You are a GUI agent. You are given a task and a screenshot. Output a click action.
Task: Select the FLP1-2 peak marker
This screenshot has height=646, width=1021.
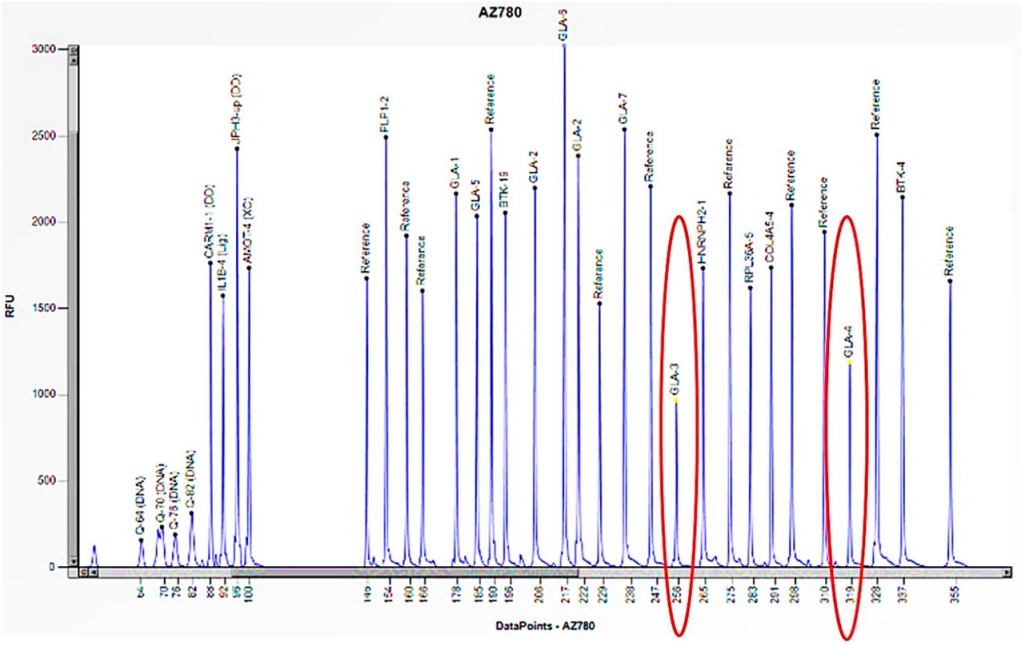pos(386,137)
